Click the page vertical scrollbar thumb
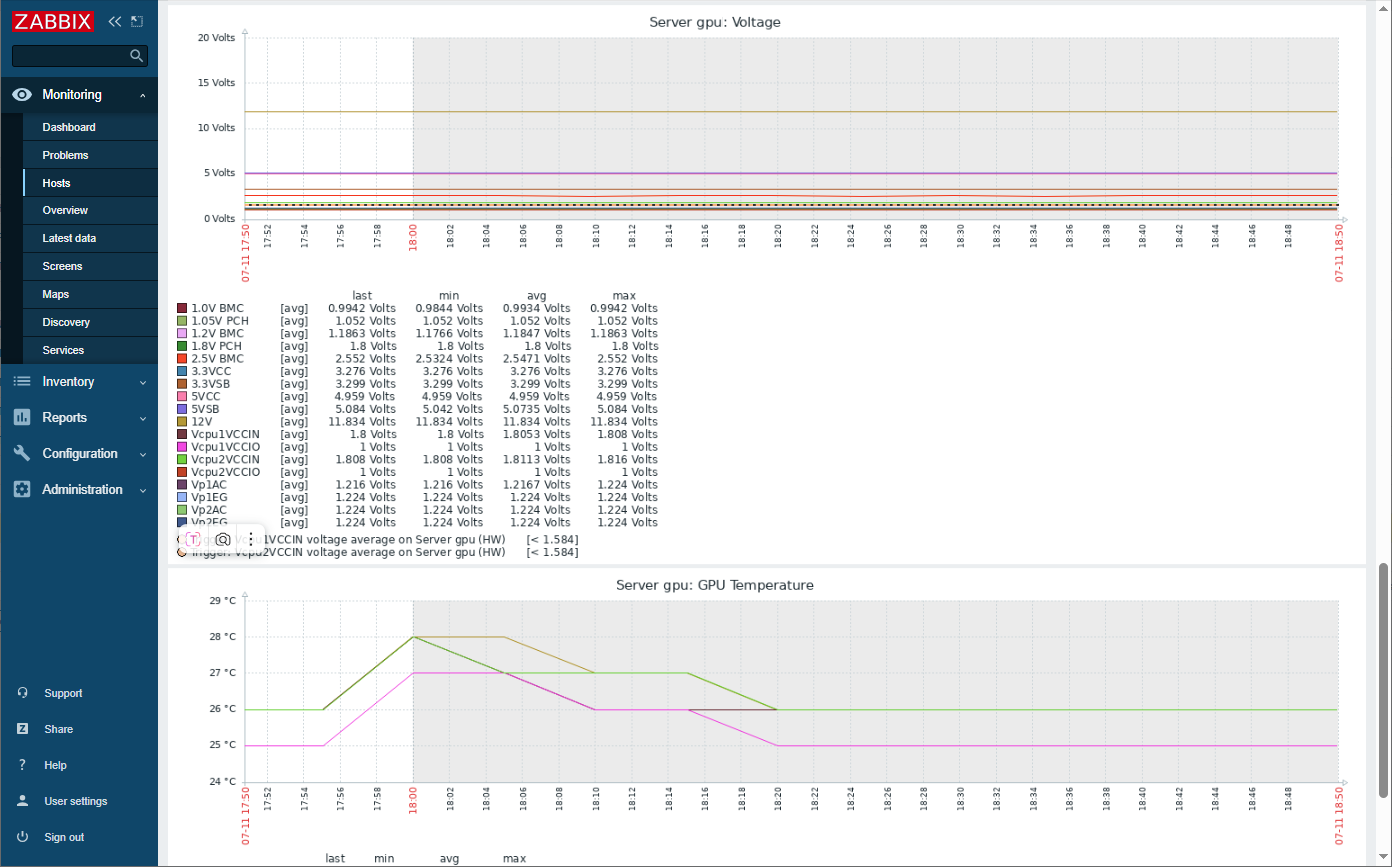This screenshot has height=868, width=1392. coord(1384,680)
